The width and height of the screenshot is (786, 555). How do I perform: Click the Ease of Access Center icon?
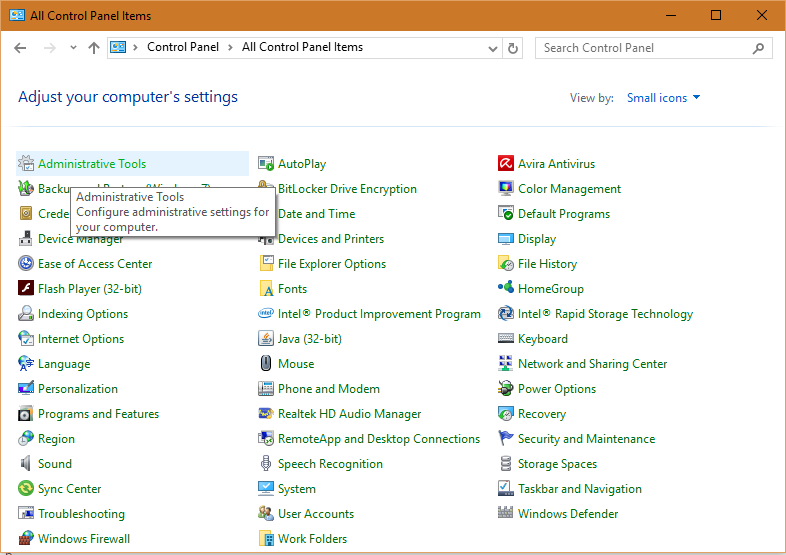26,264
